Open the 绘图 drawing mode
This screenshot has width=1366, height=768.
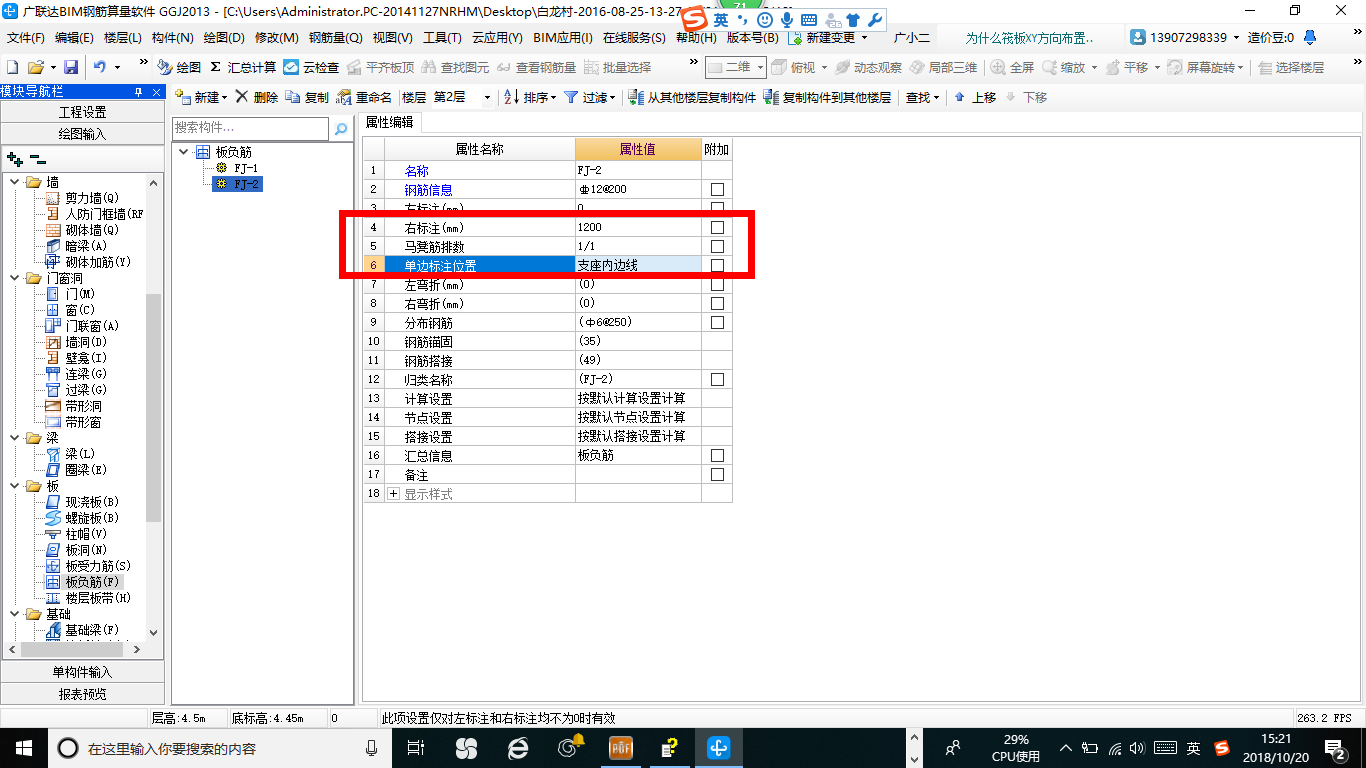coord(179,67)
